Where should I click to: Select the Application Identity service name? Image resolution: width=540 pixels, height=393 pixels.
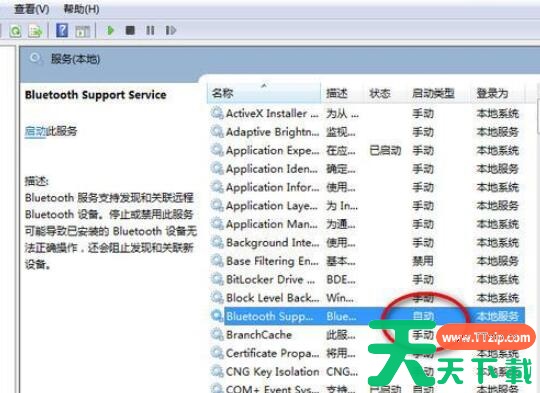(x=272, y=169)
